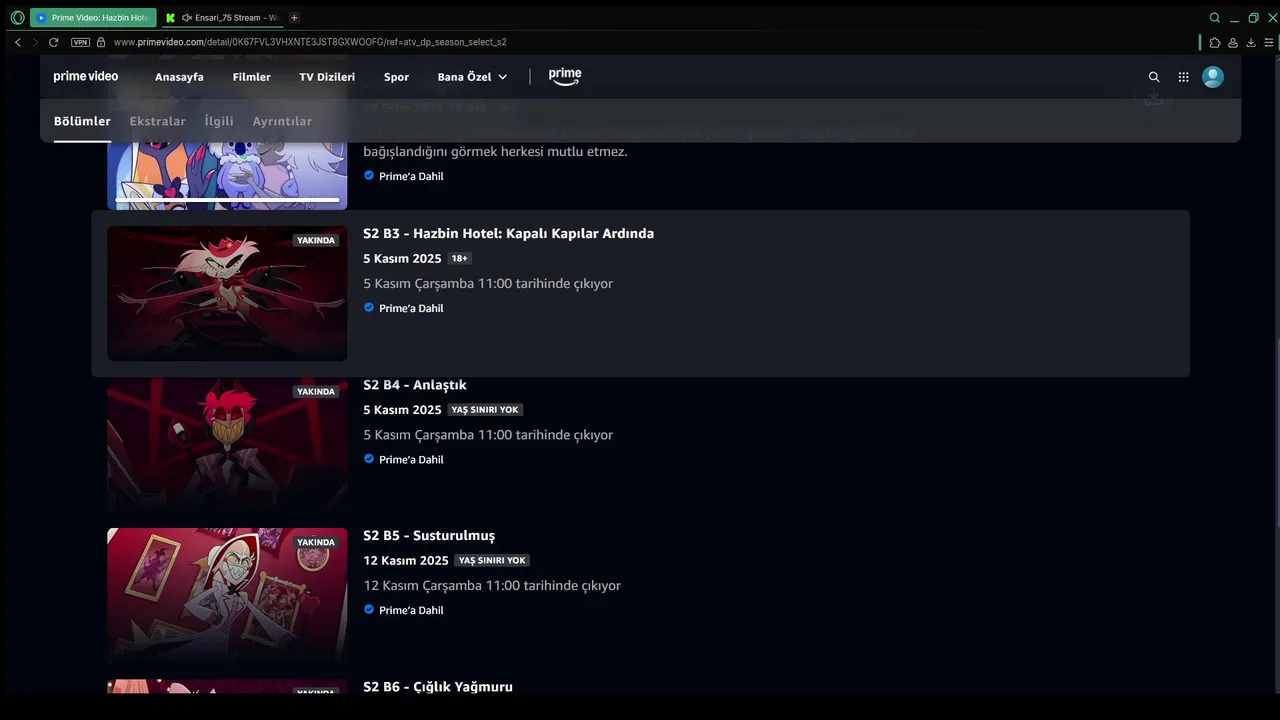Screen dimensions: 1280x720
Task: Click title S2 B4 - Anlaştık
Action: click(415, 385)
